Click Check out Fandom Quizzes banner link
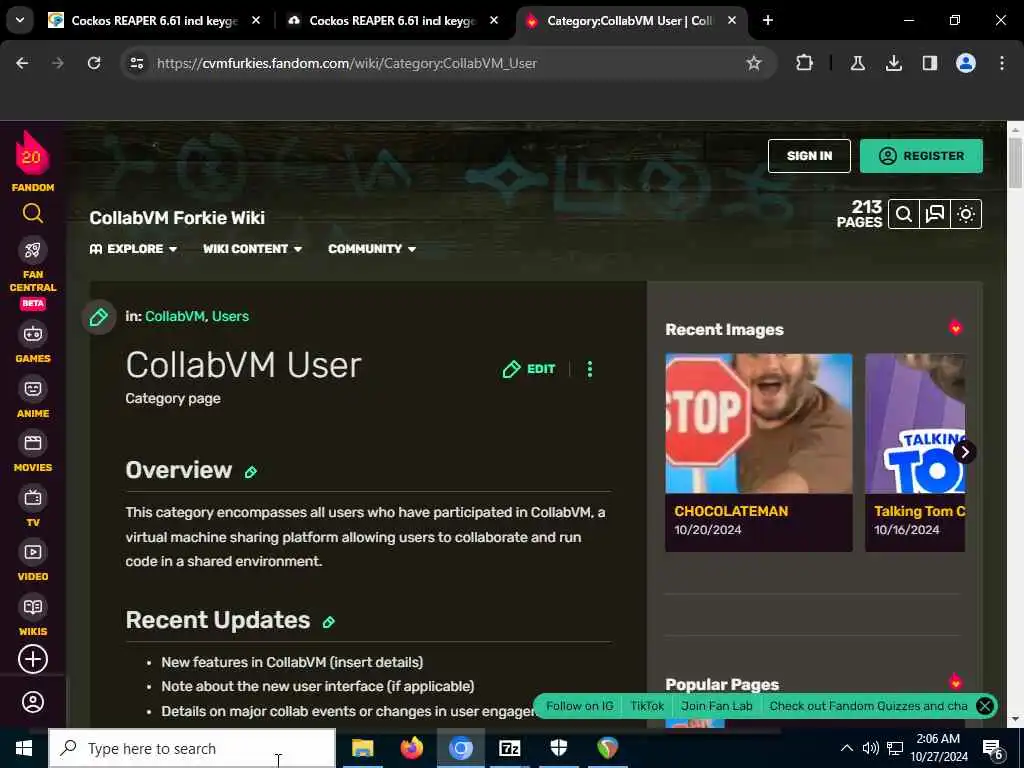This screenshot has width=1024, height=768. [868, 706]
